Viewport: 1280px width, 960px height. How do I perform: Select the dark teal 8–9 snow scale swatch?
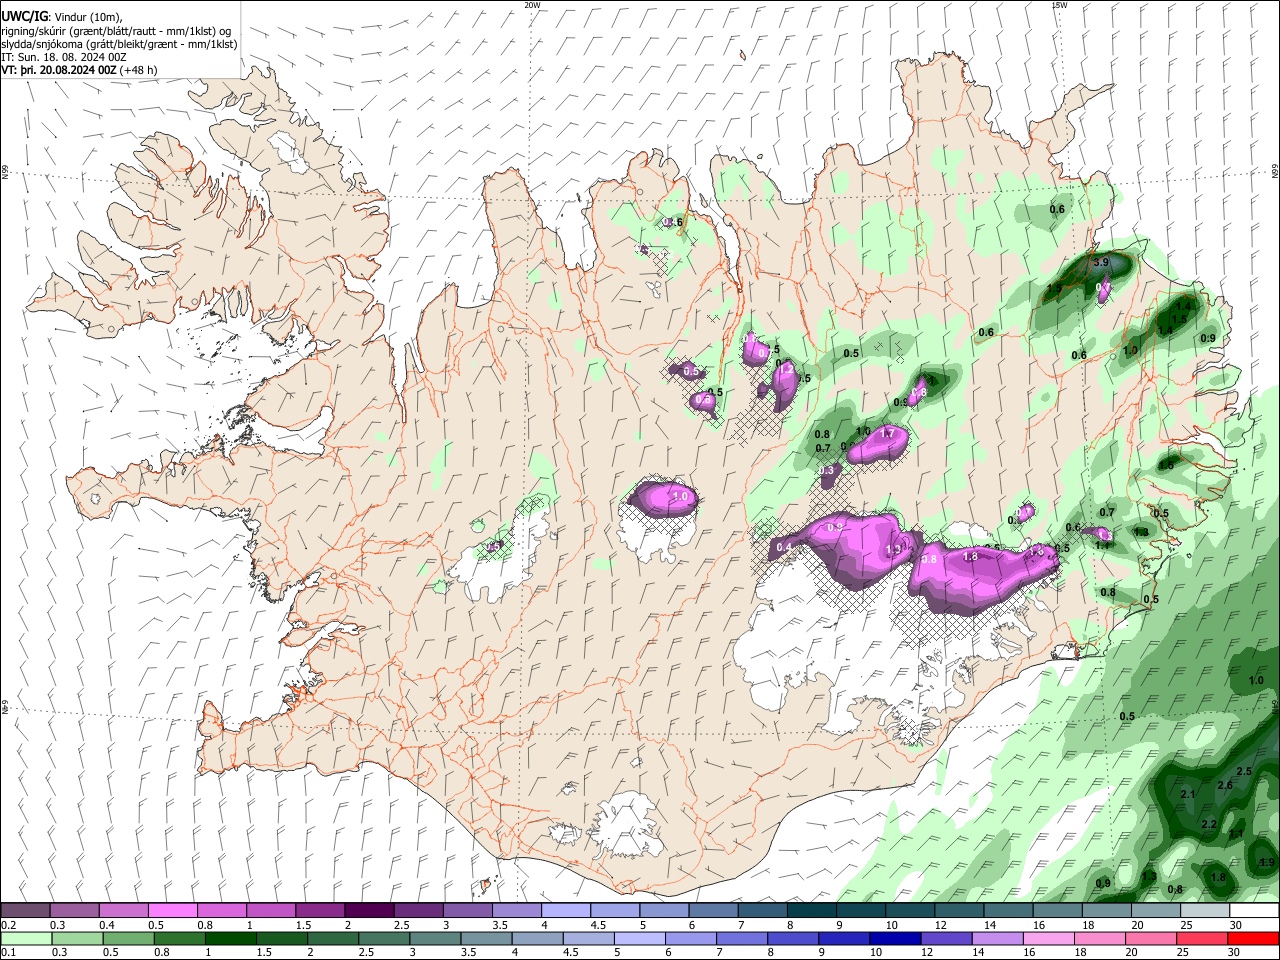(812, 911)
